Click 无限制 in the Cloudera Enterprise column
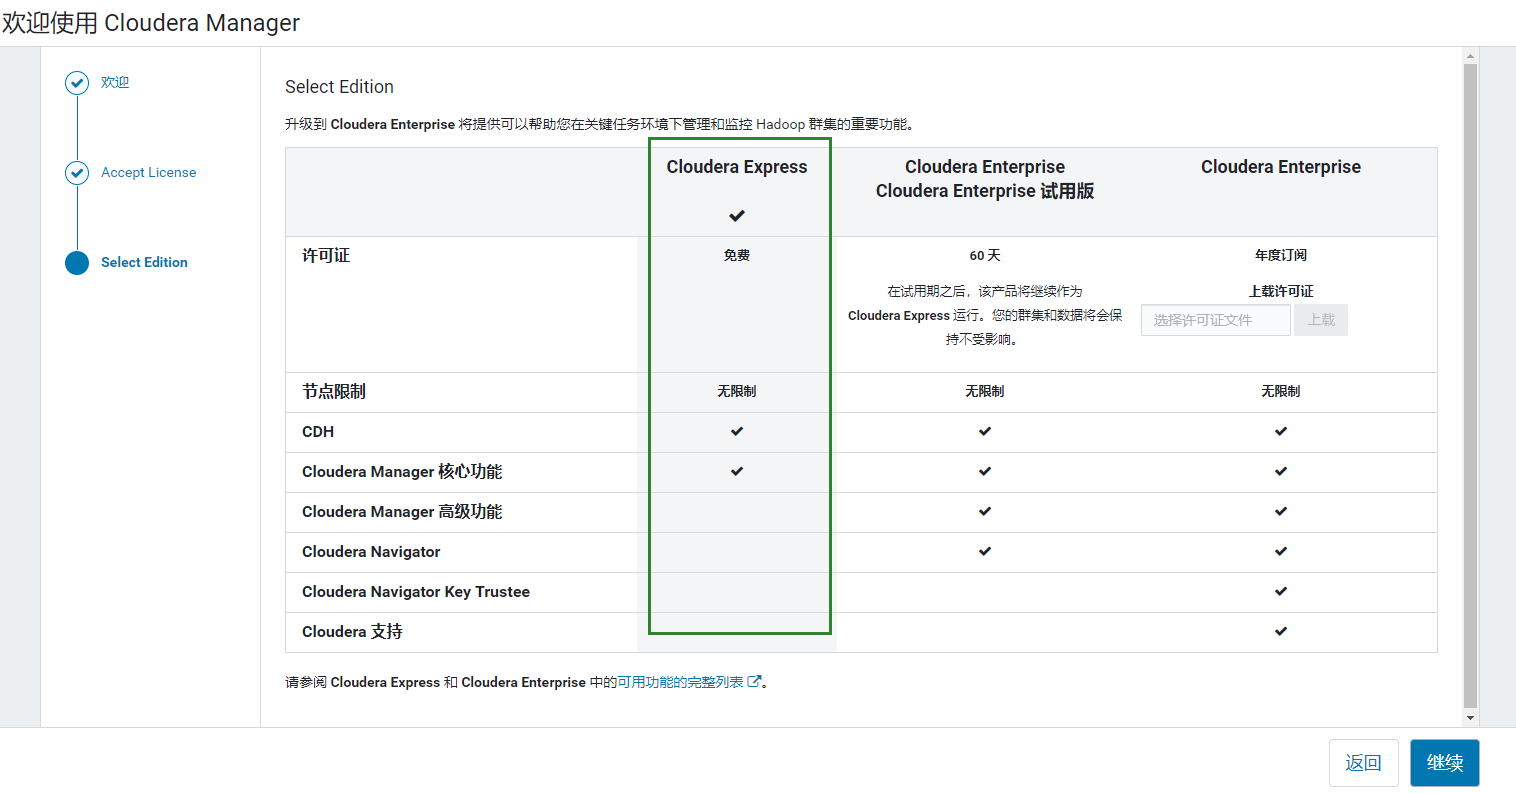Viewport: 1516px width, 793px height. [1281, 391]
